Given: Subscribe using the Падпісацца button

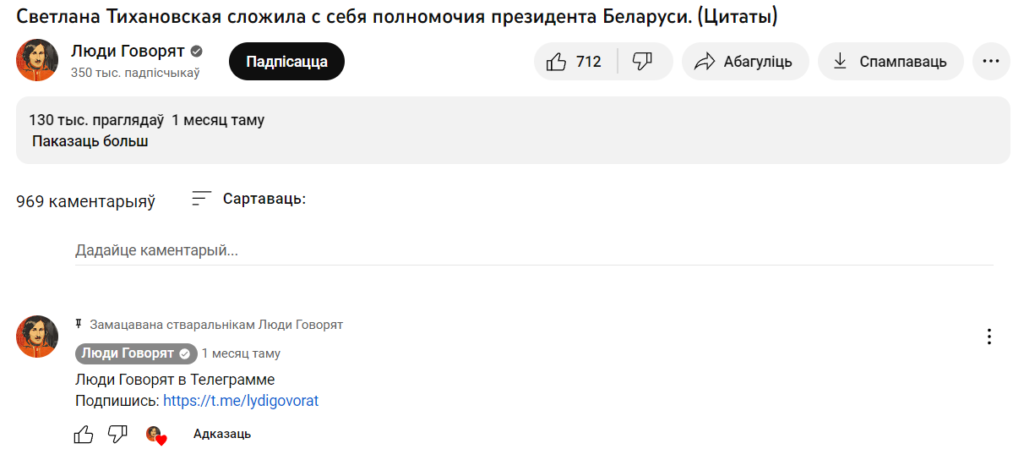Looking at the screenshot, I should [x=286, y=61].
